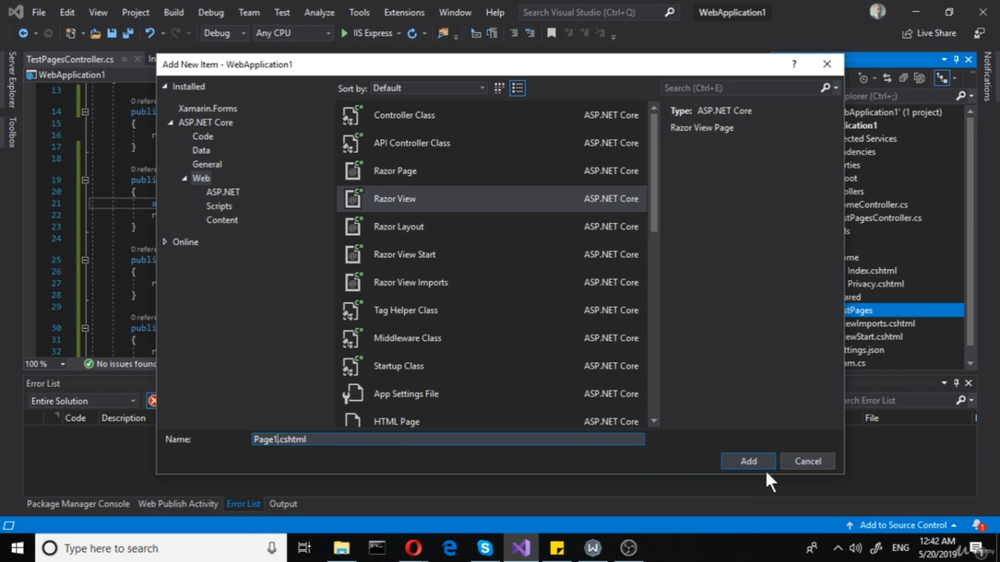Select the Razor View Imports template
Viewport: 1000px width, 562px height.
[x=491, y=282]
